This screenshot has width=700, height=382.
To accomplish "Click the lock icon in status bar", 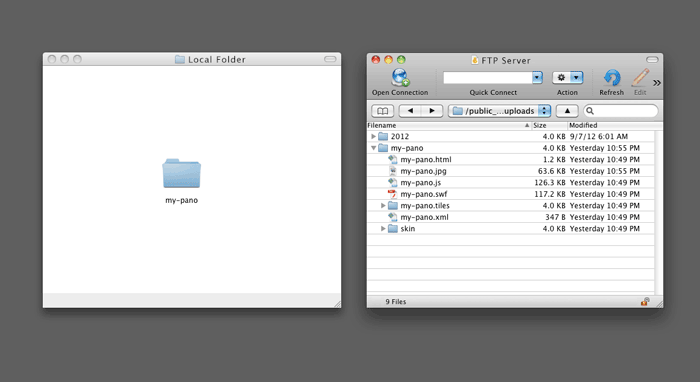I will 645,302.
